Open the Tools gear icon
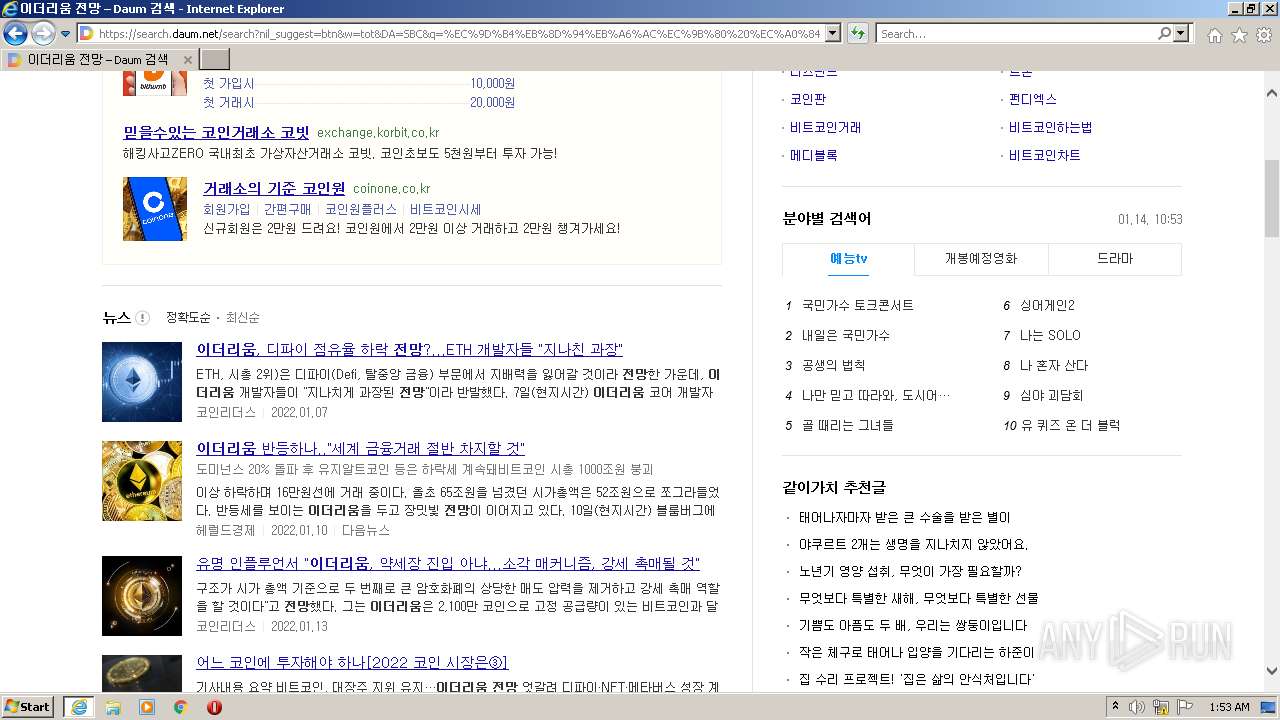The width and height of the screenshot is (1280, 720). click(x=1263, y=35)
